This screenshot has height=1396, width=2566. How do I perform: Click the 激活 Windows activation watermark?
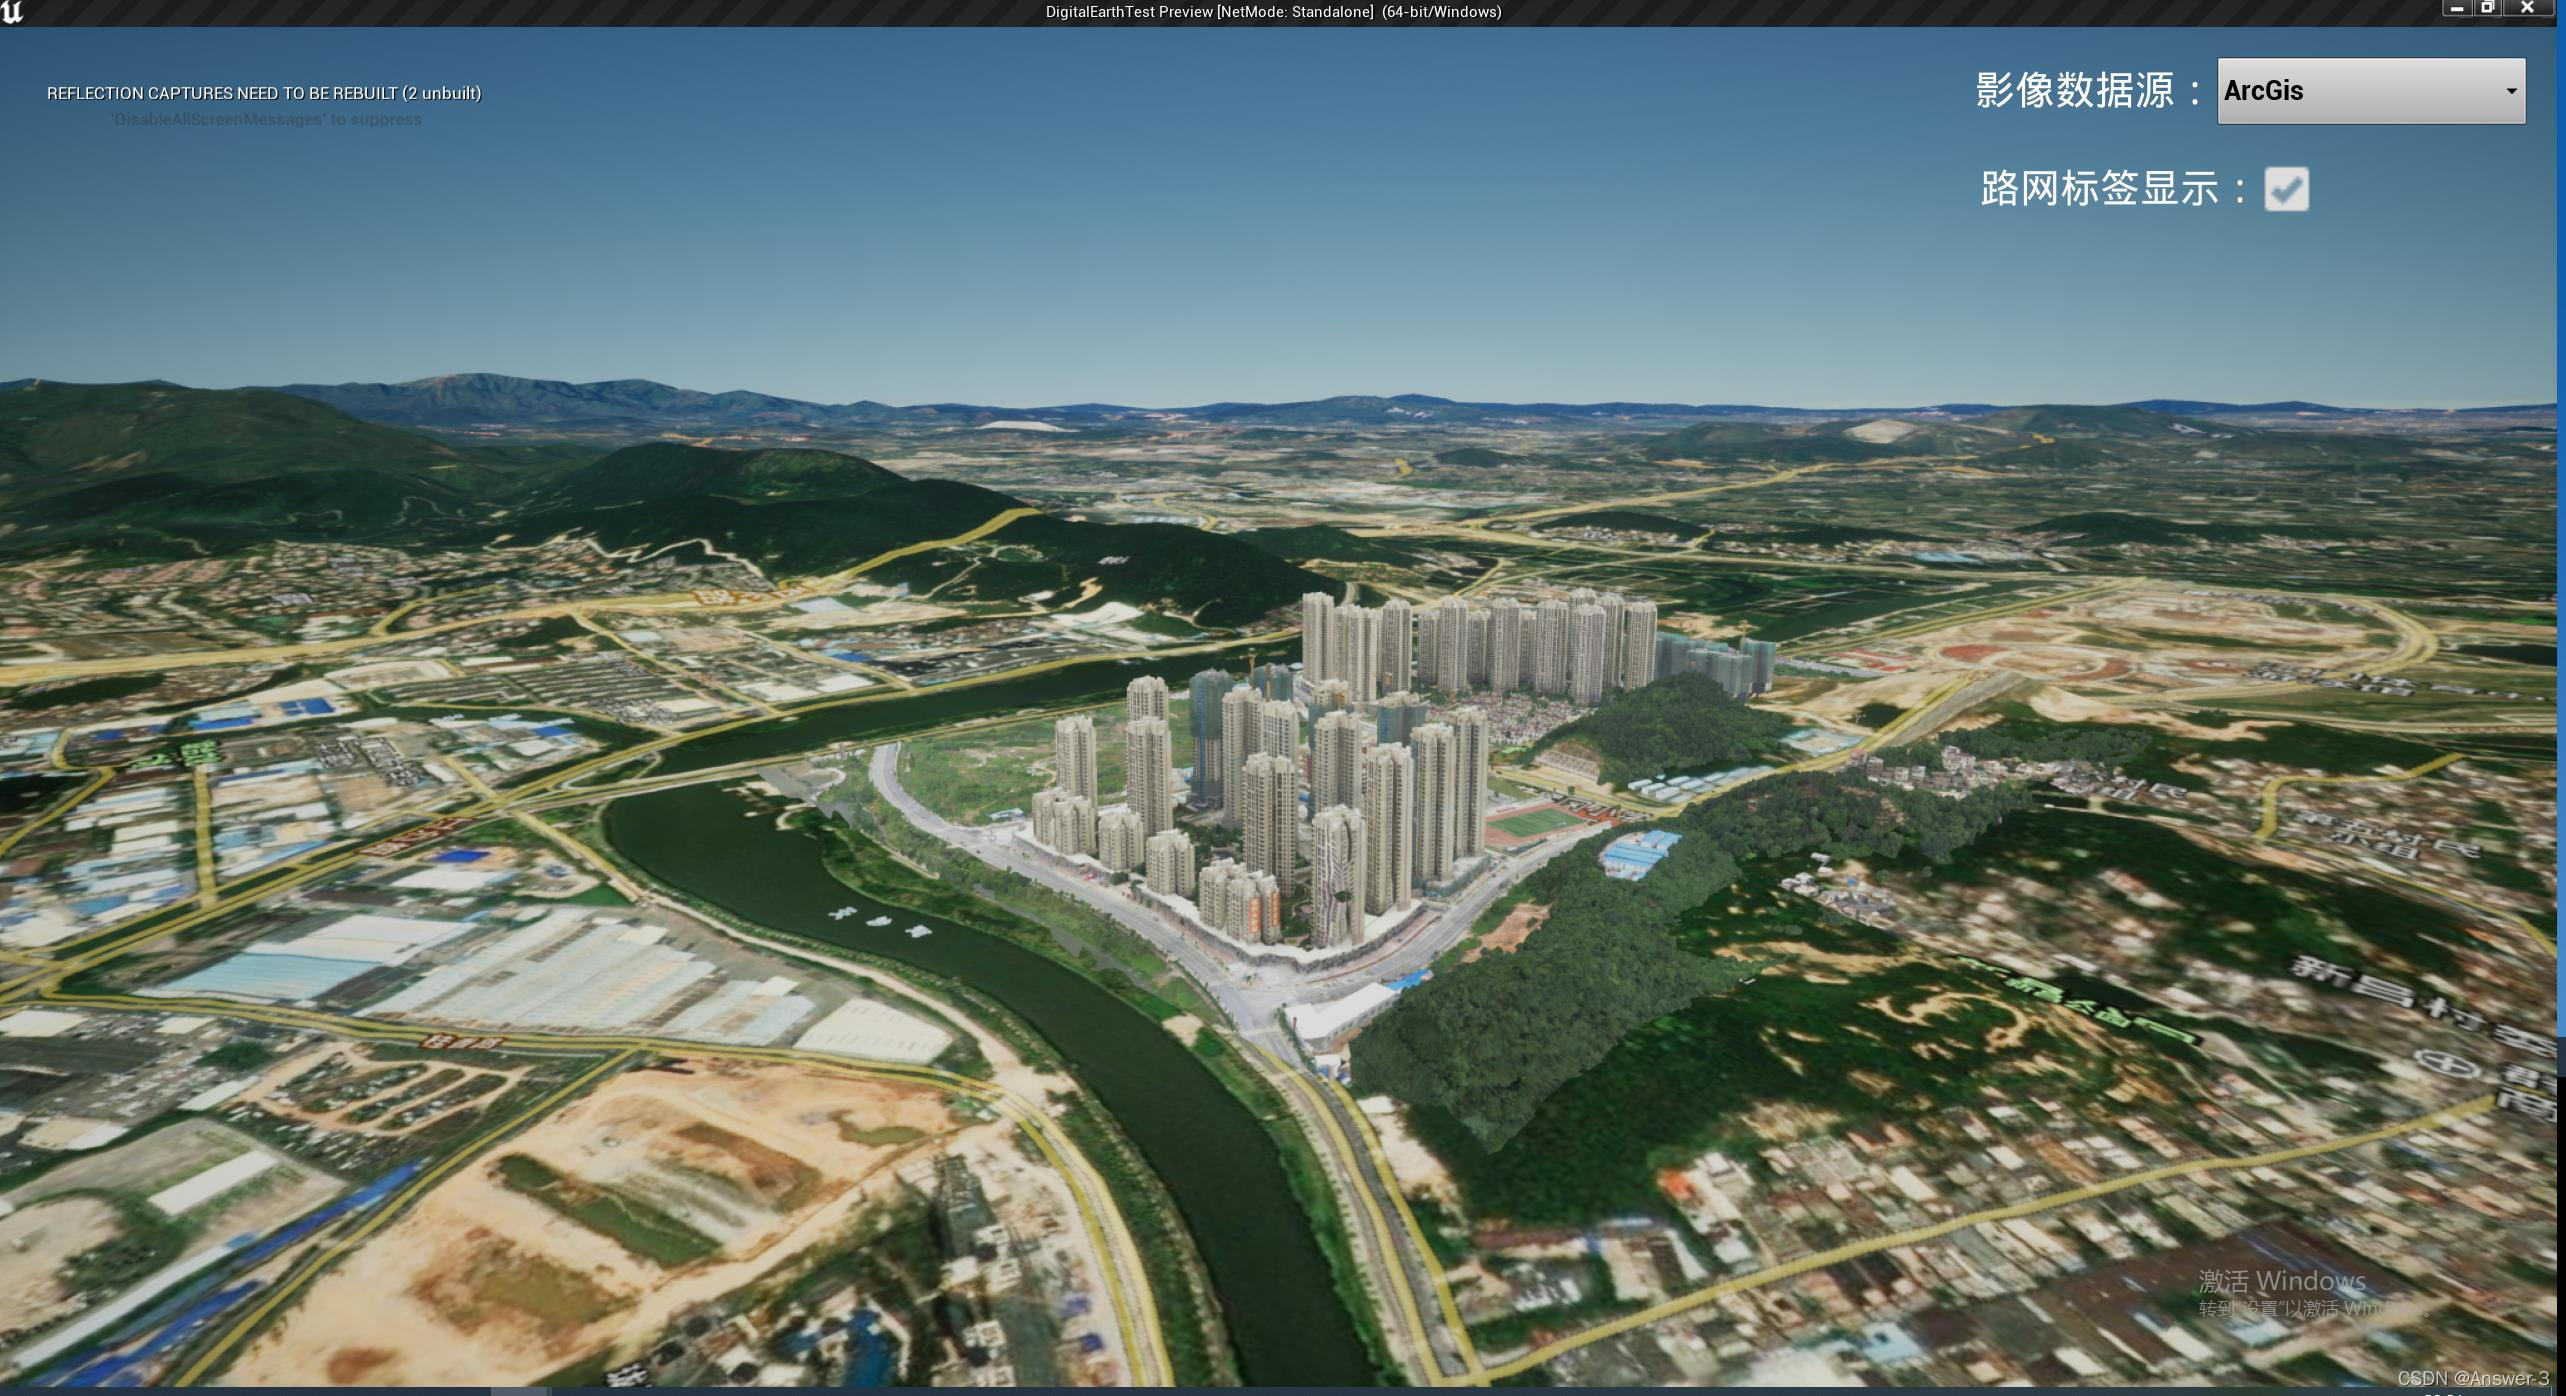coord(2281,1281)
